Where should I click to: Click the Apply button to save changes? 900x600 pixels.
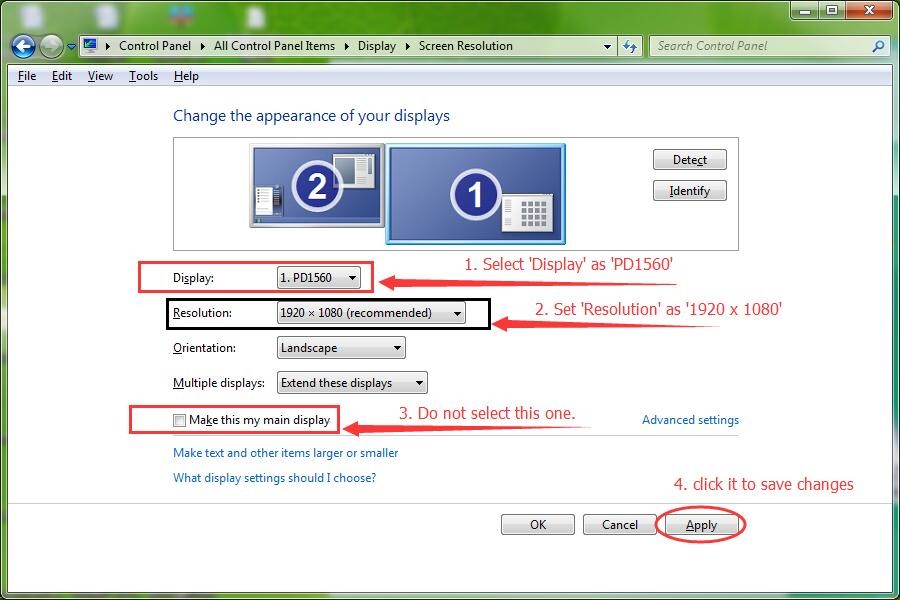coord(701,524)
